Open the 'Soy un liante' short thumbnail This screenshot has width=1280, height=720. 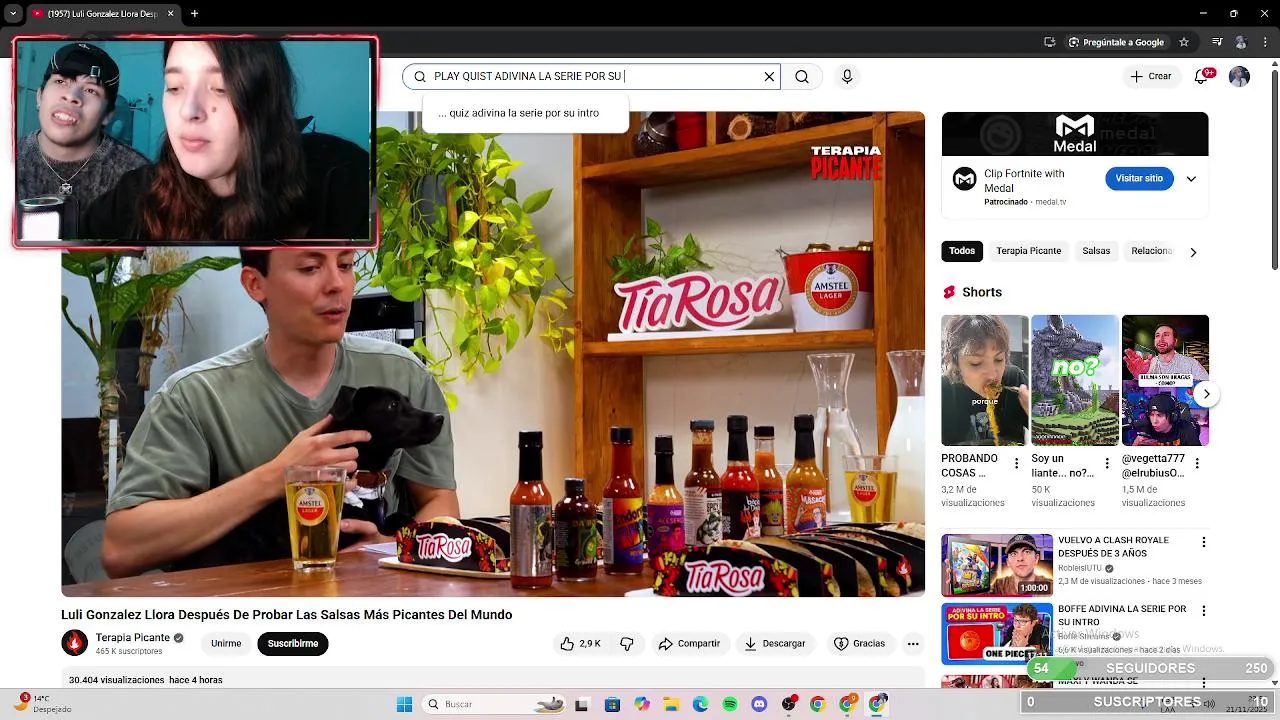[1075, 380]
